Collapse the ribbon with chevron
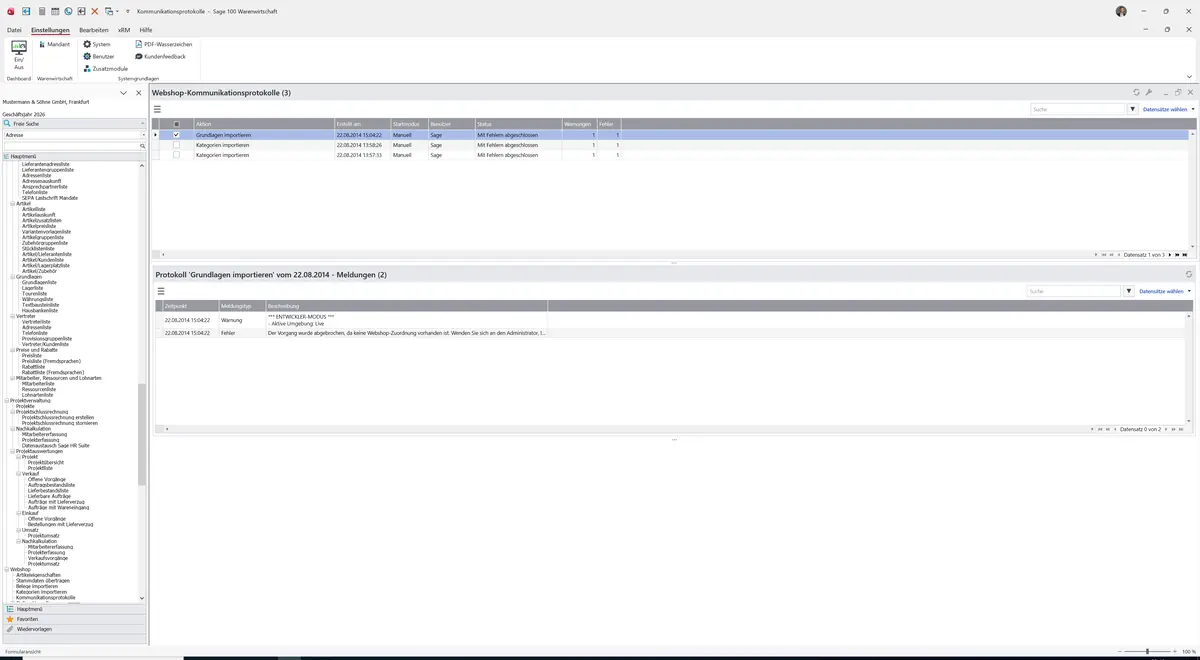 click(x=1189, y=77)
